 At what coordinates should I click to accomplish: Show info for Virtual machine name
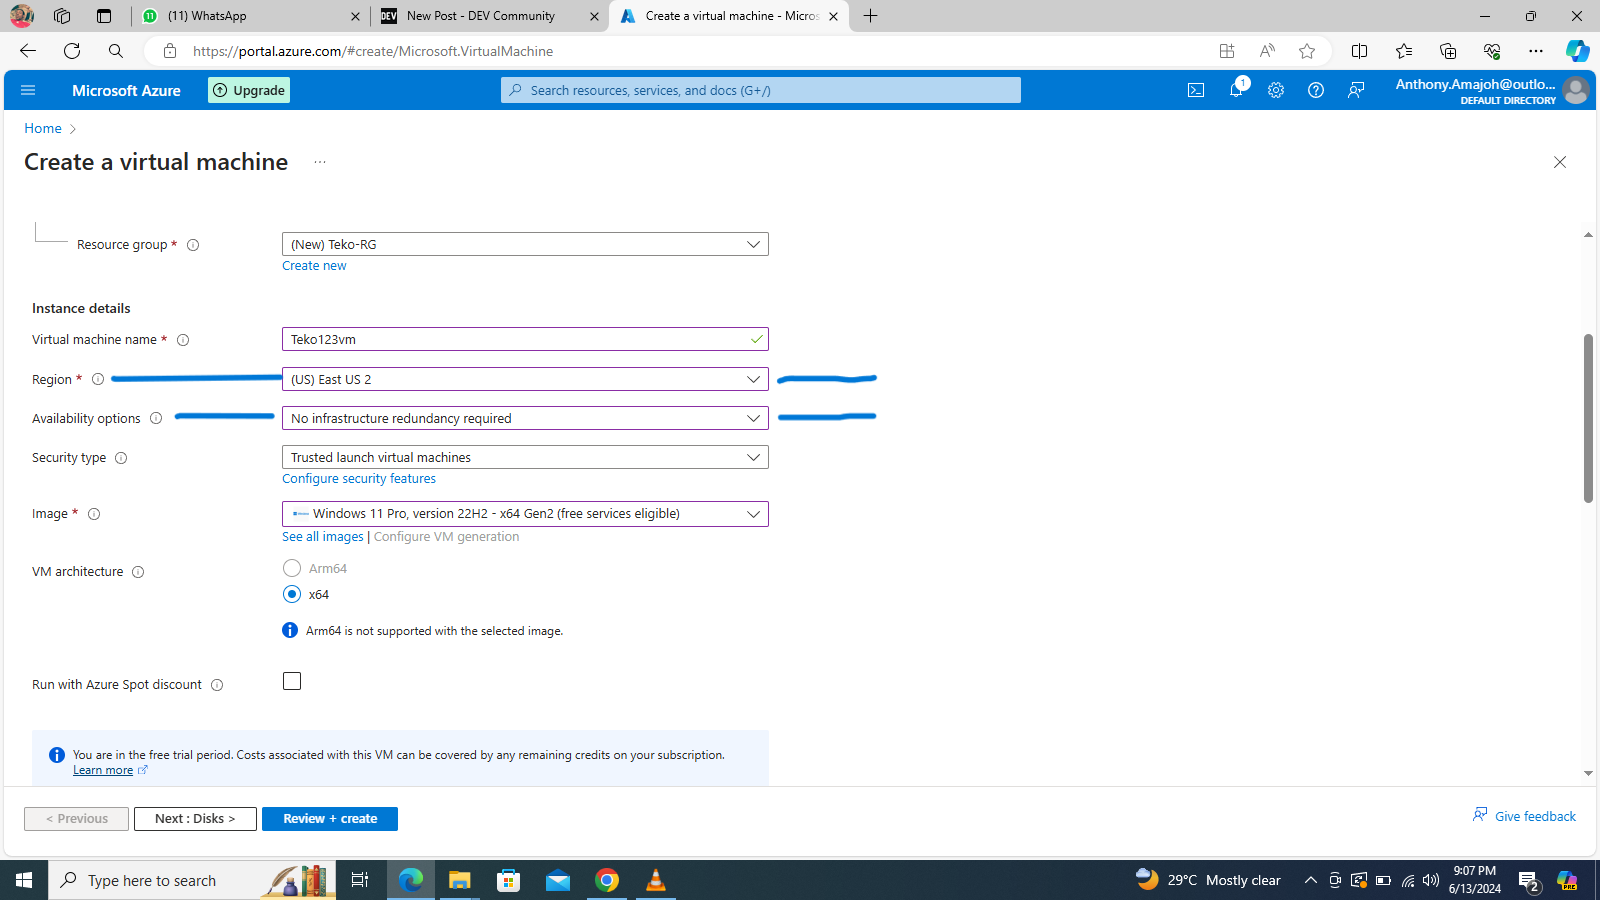click(183, 340)
